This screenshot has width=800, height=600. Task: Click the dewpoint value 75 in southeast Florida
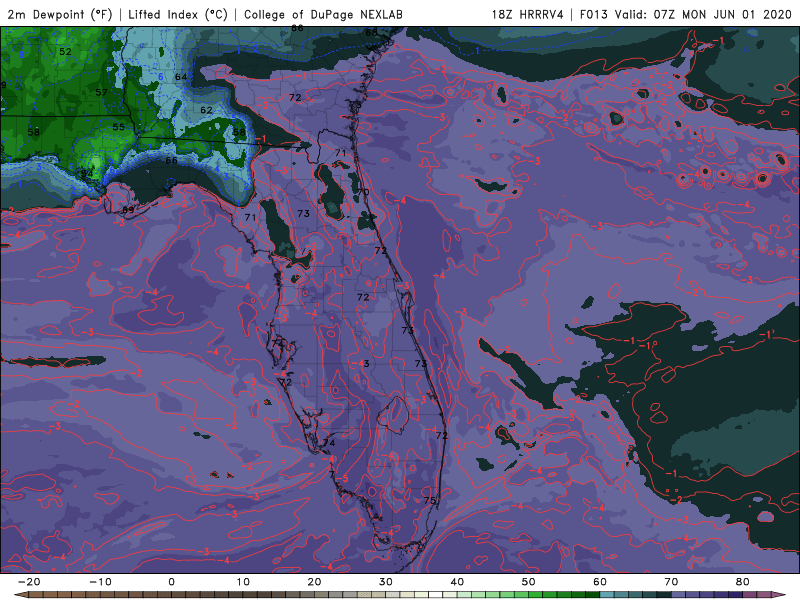430,500
